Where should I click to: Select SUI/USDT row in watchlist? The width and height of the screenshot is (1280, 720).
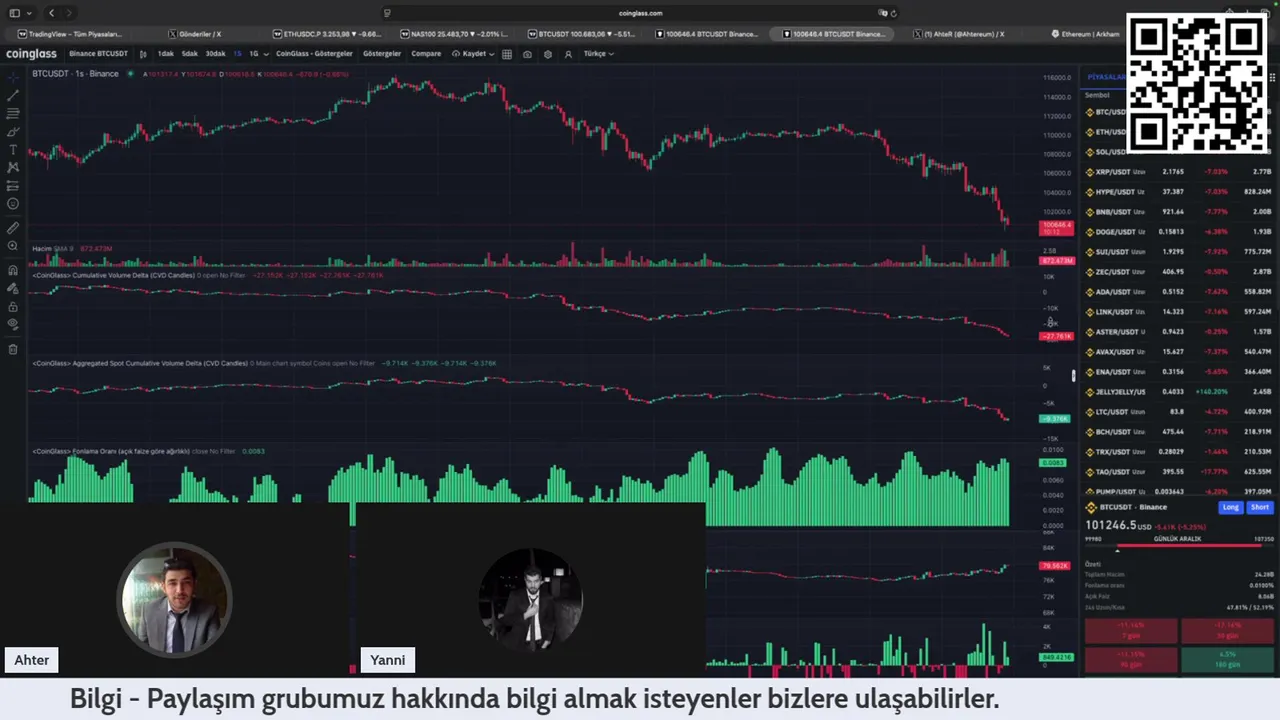pyautogui.click(x=1179, y=252)
